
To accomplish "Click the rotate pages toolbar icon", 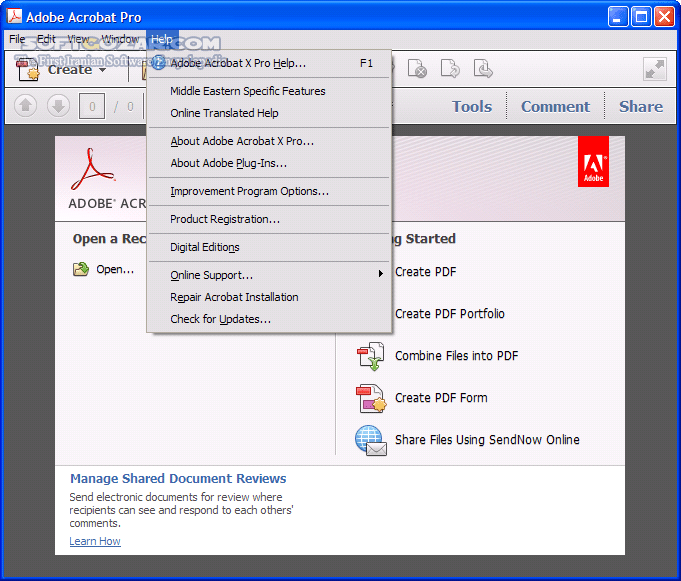I will (450, 69).
